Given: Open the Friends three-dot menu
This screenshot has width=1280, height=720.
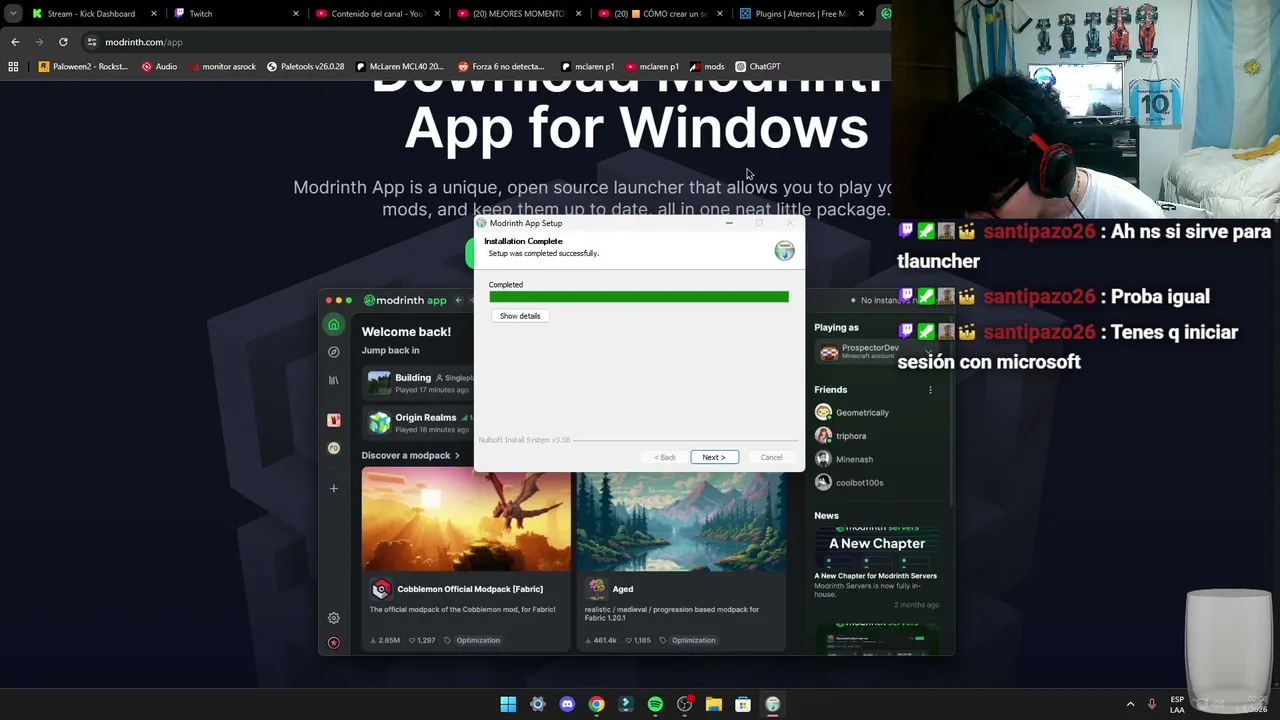Looking at the screenshot, I should click(930, 390).
